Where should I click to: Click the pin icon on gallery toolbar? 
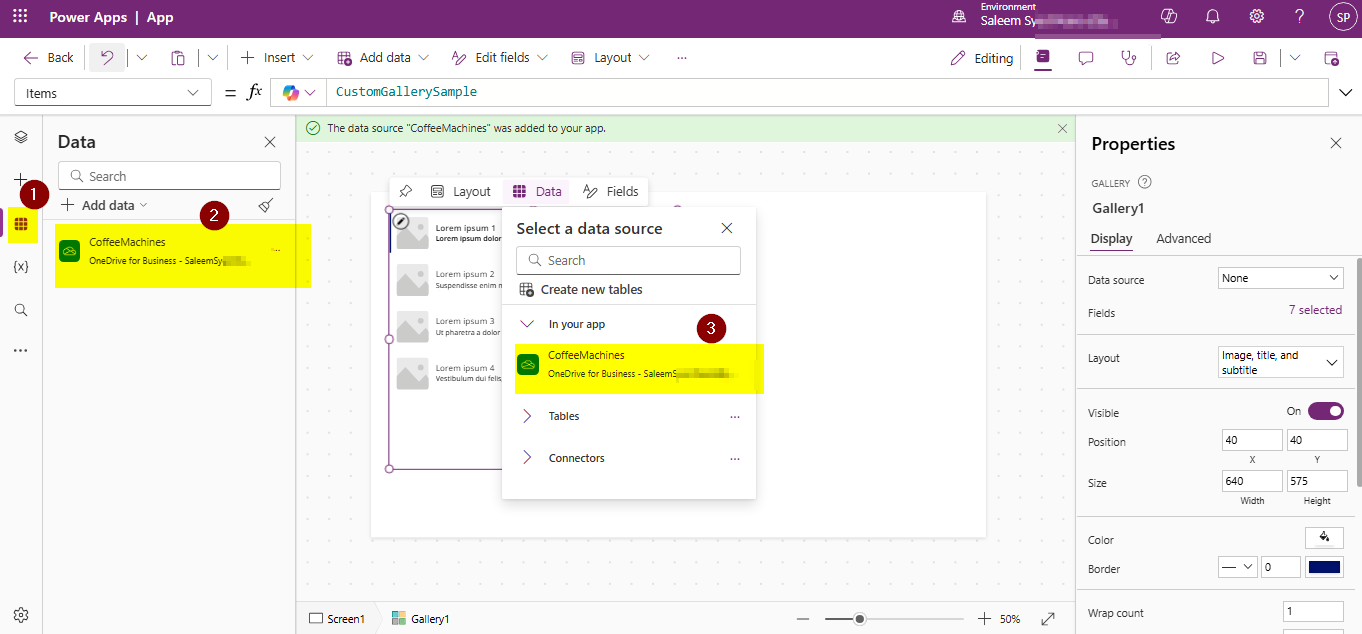pyautogui.click(x=405, y=191)
